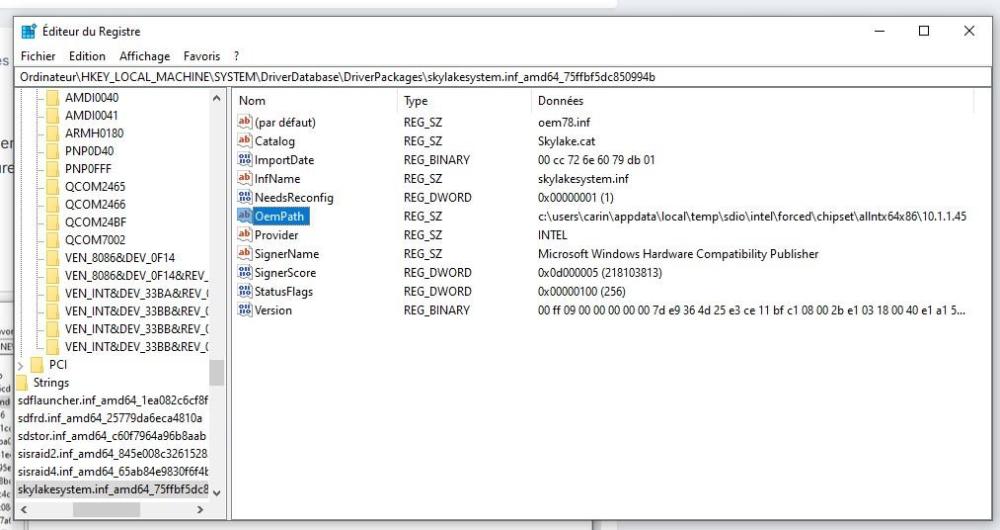Screen dimensions: 1000x530
Task: Click the OemPath temp folder path value
Action: (x=752, y=216)
